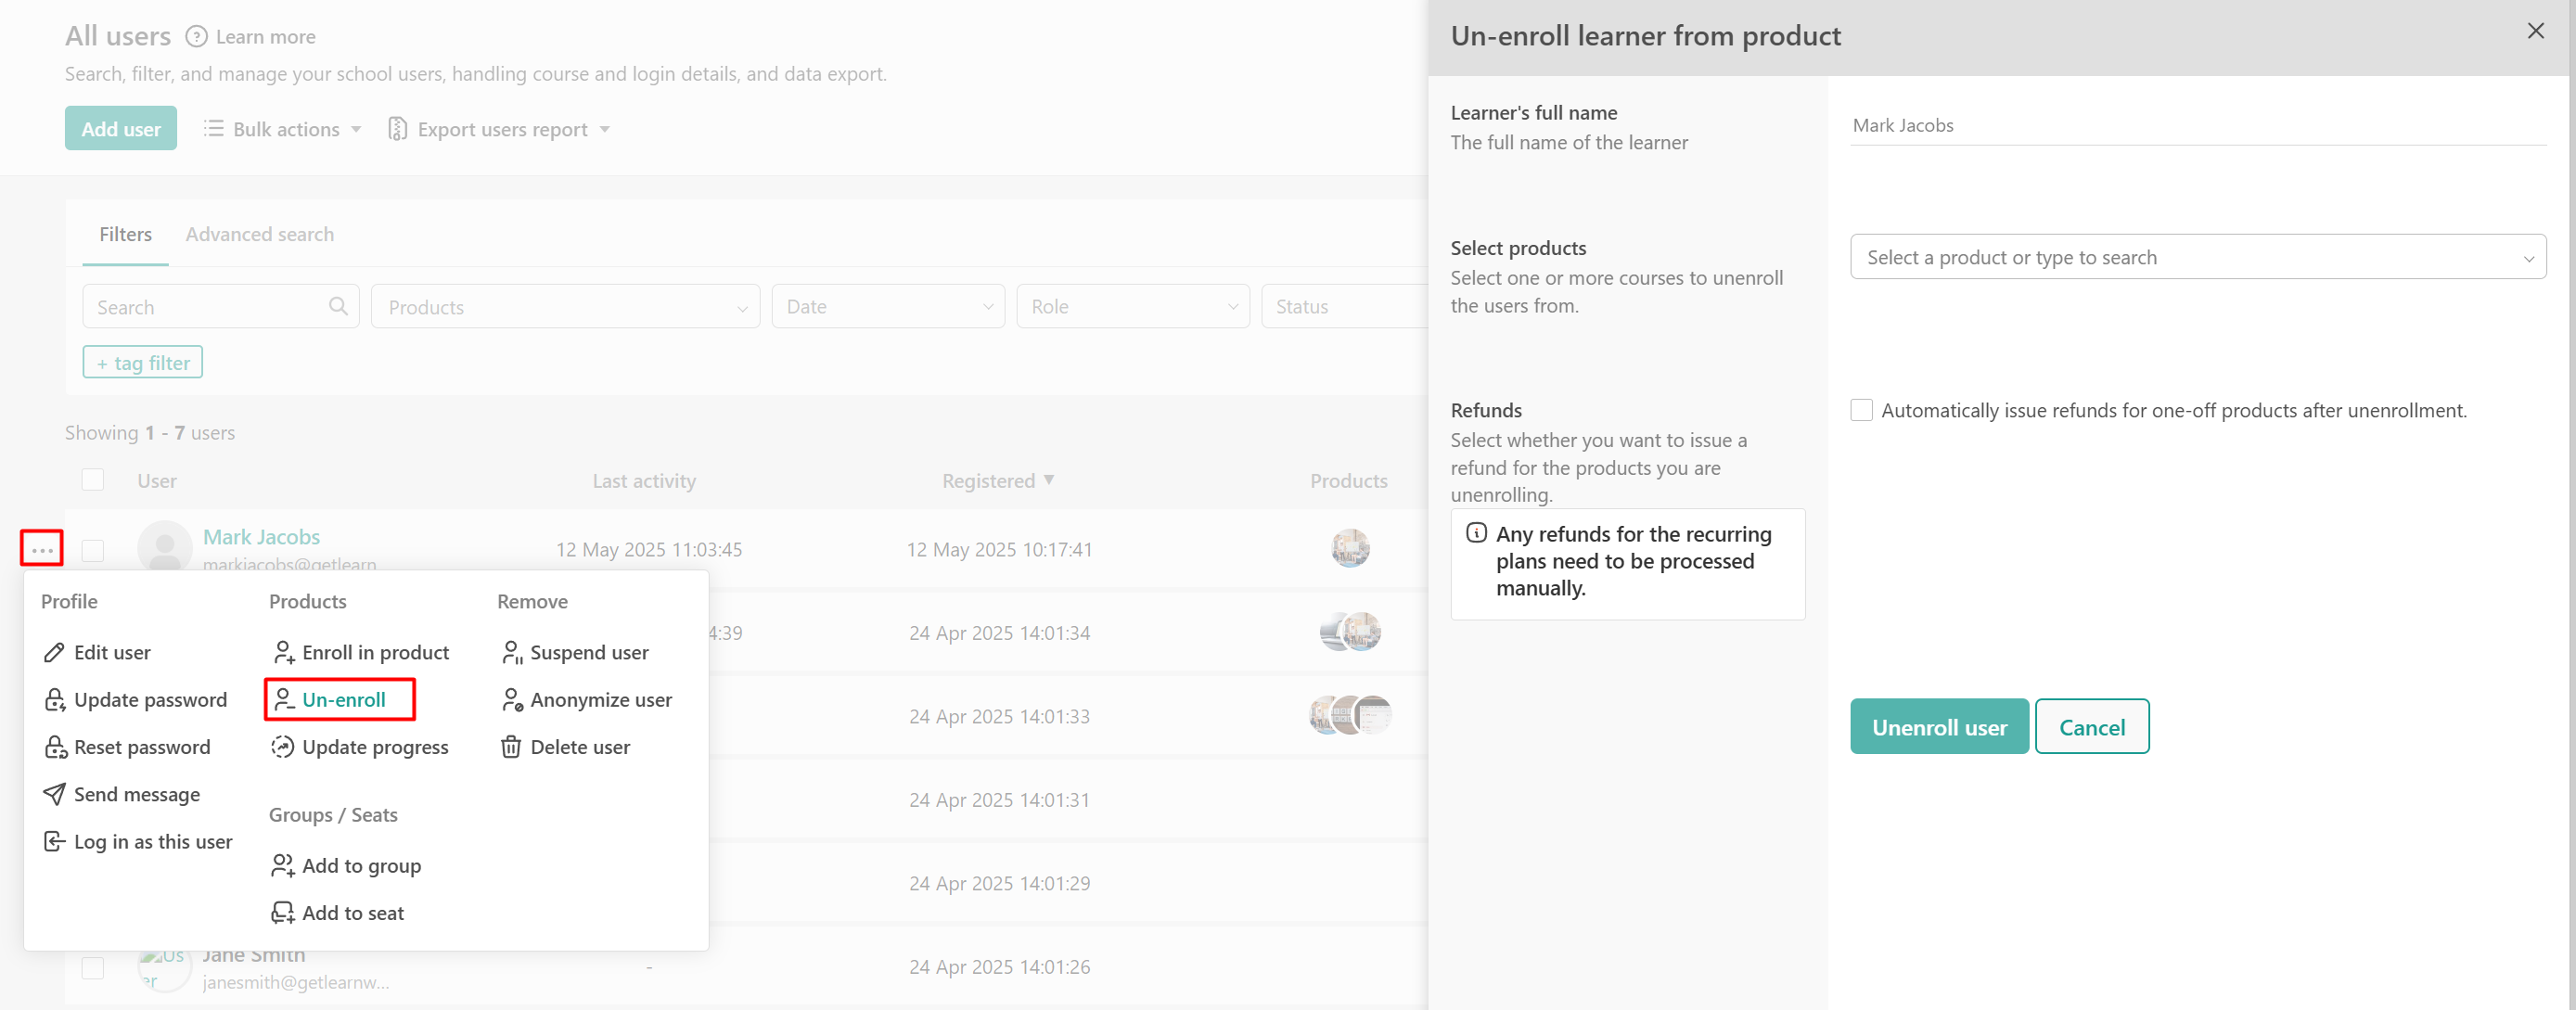2576x1010 pixels.
Task: Check the select-all users checkbox
Action: tap(93, 480)
